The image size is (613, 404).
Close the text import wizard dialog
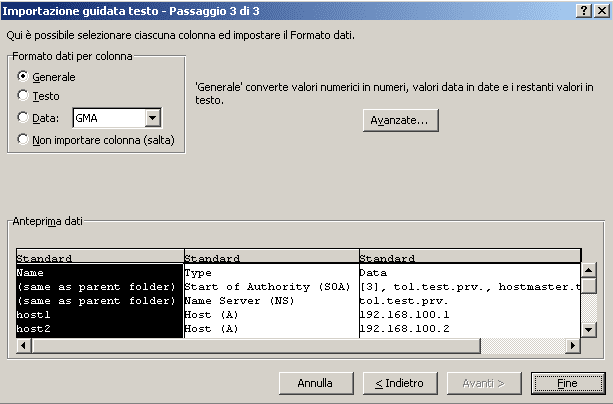(x=602, y=11)
